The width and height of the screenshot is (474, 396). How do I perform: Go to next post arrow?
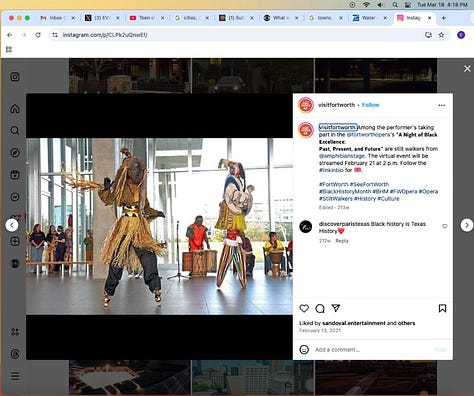pos(467,225)
